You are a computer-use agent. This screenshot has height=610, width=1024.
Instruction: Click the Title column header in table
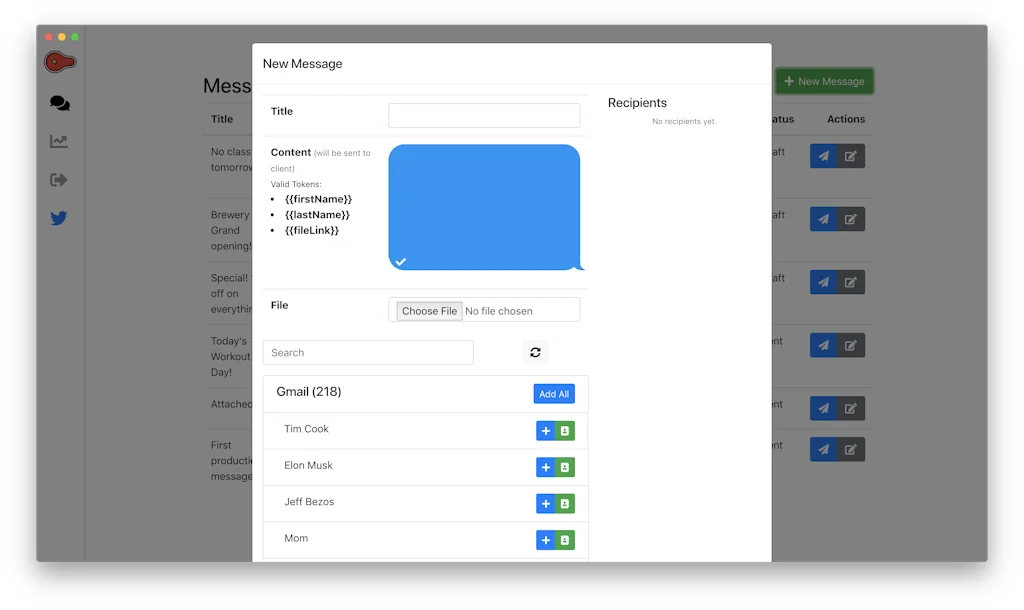coord(222,119)
